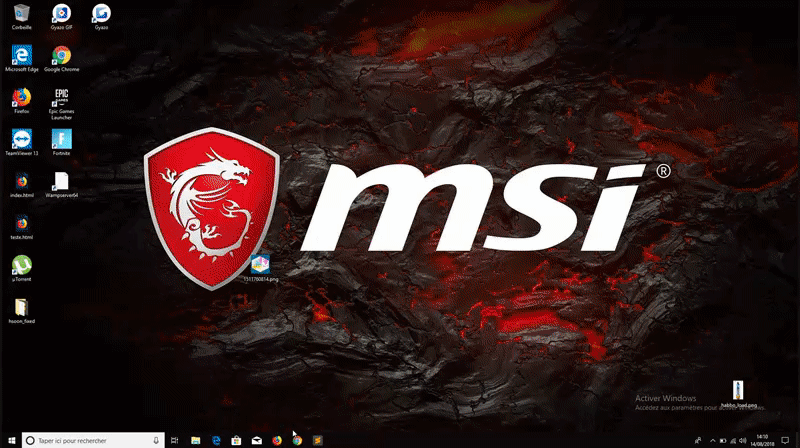Open Task View from the taskbar
800x448 pixels.
pos(174,440)
